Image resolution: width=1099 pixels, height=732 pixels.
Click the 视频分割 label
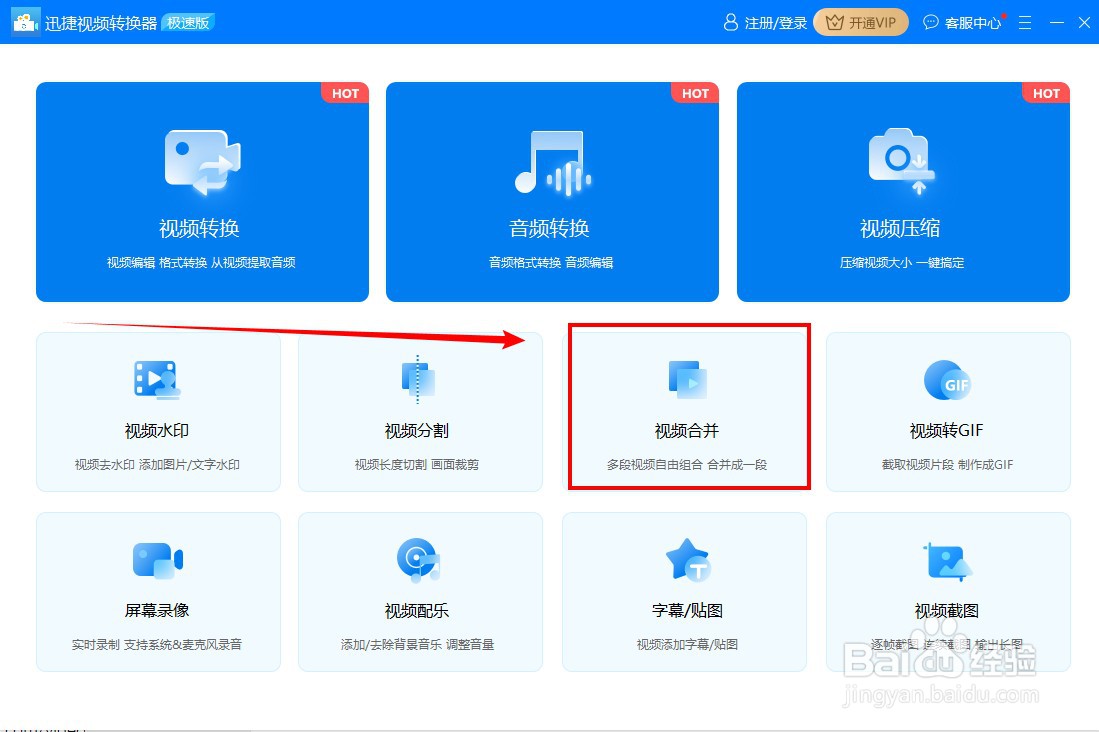[x=417, y=431]
